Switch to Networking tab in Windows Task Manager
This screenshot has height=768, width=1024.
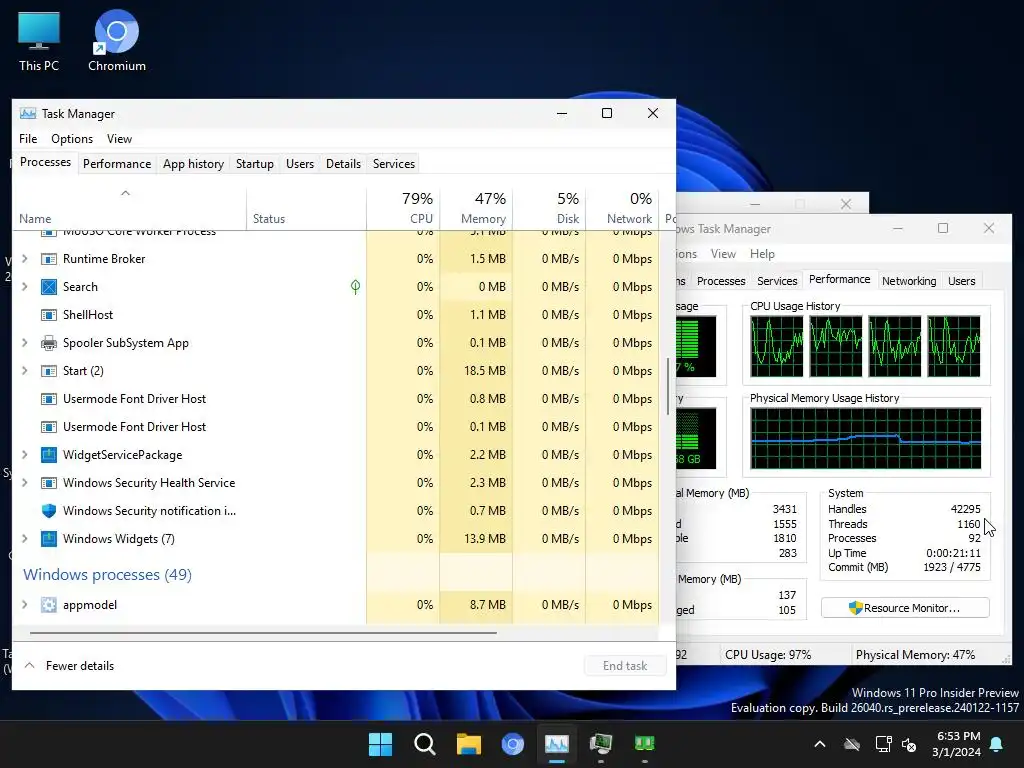909,281
